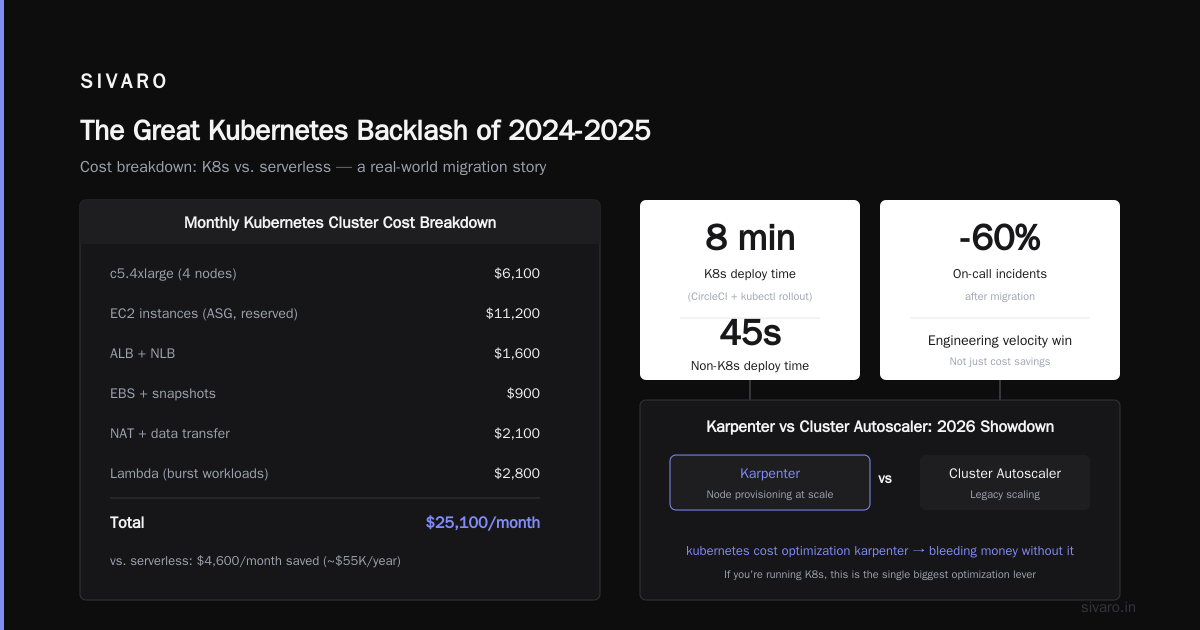Screen dimensions: 1200x630
Task: Click the K8s deploy time label
Action: click(x=750, y=274)
